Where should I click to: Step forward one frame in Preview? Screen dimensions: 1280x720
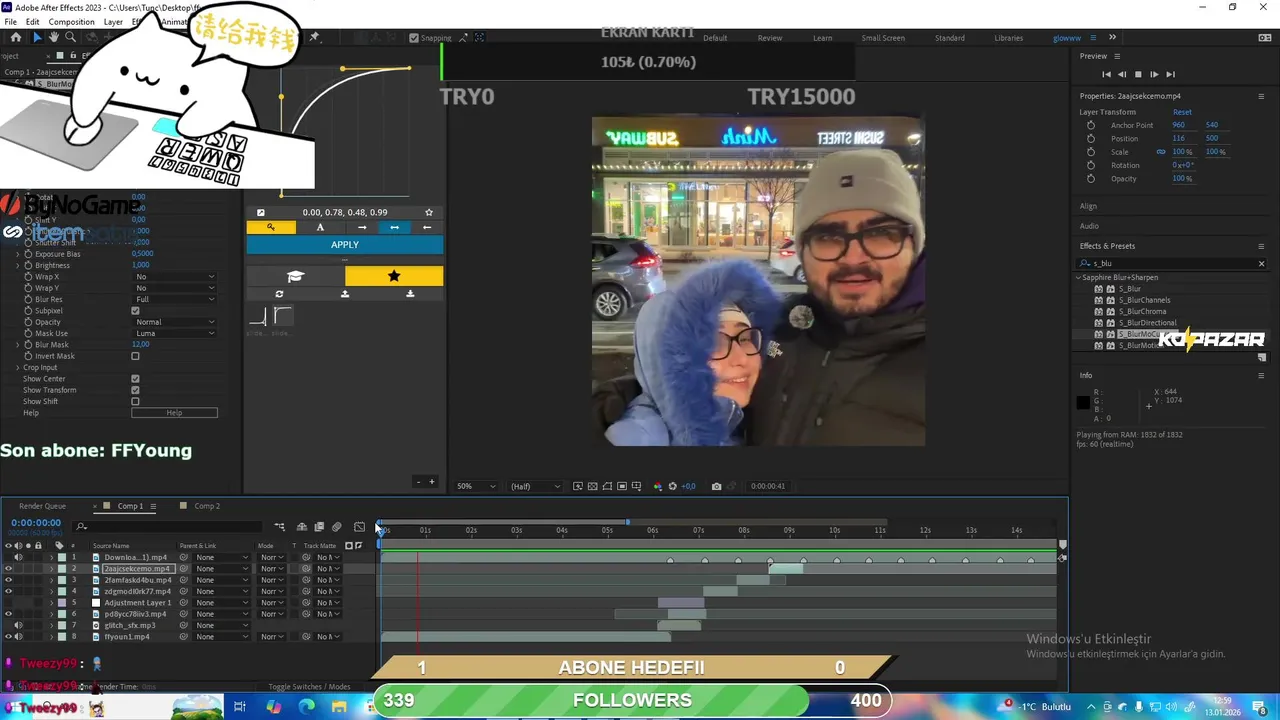pyautogui.click(x=1154, y=74)
